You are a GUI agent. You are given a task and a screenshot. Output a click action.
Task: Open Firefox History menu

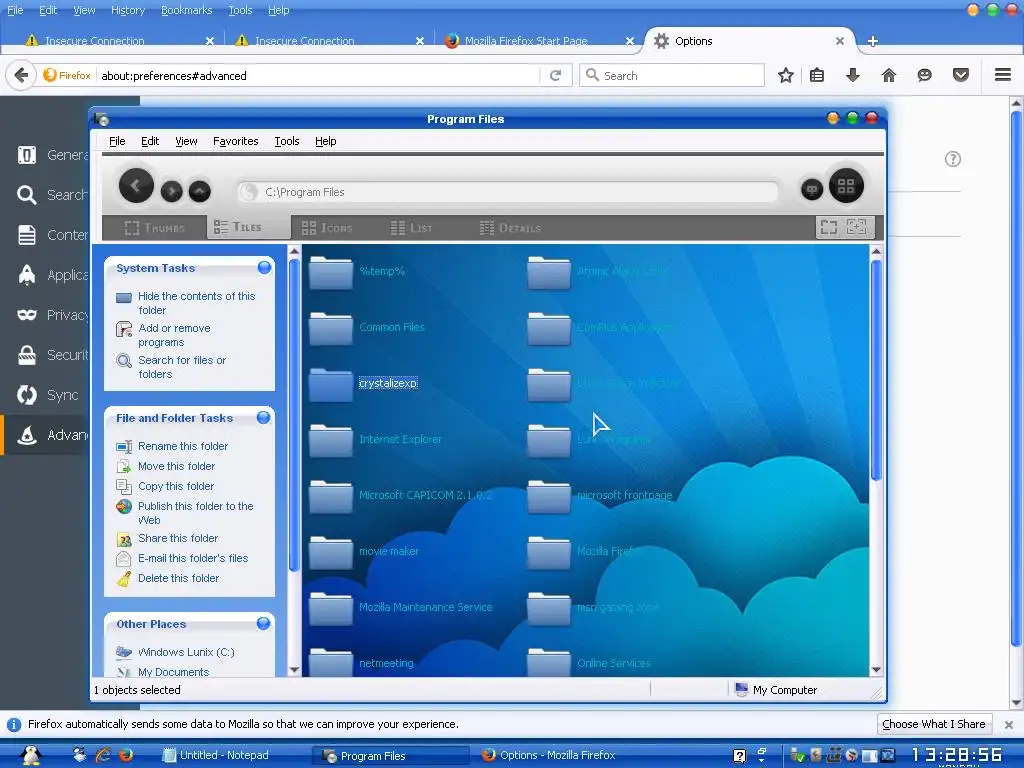[128, 10]
